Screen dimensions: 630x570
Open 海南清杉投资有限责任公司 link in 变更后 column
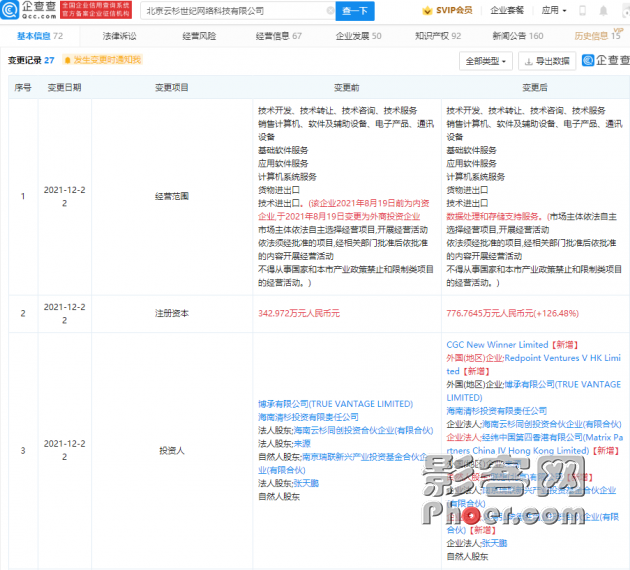click(x=497, y=411)
